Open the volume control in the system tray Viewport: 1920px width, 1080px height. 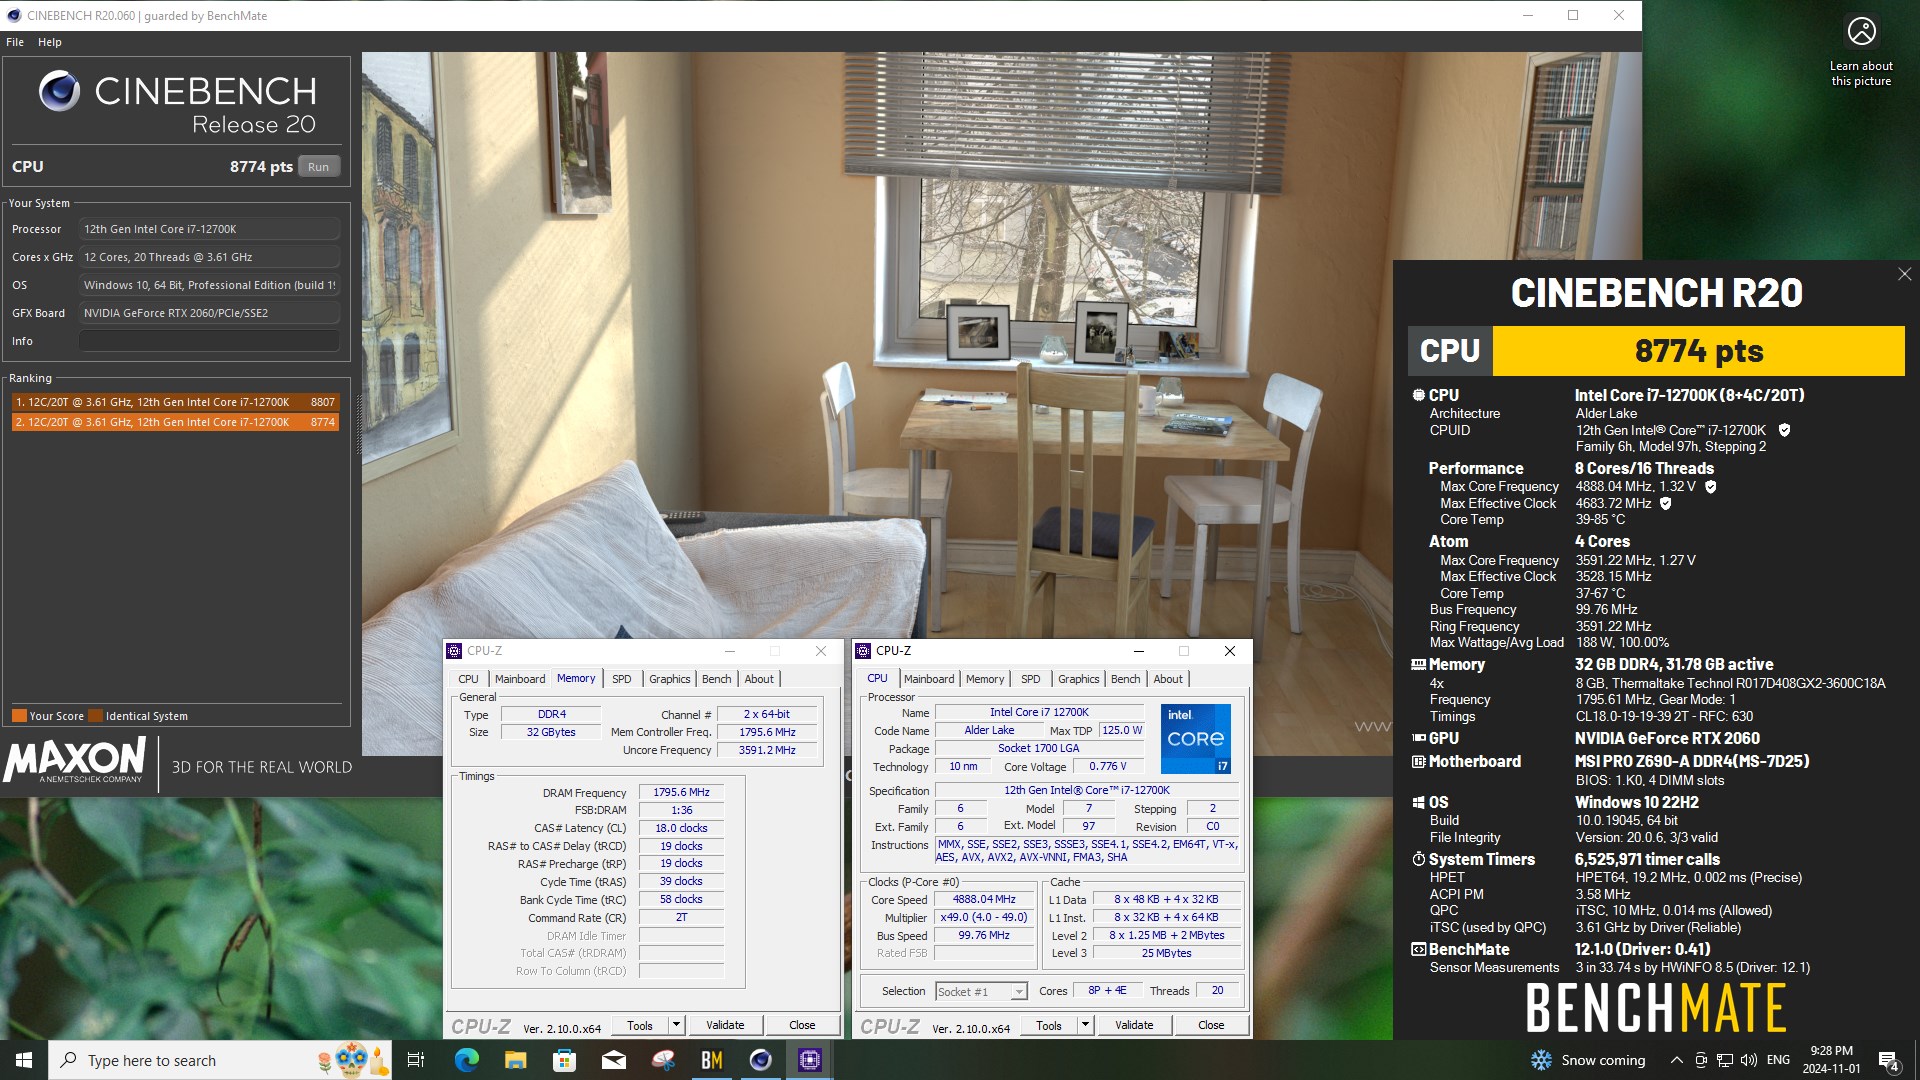pyautogui.click(x=1748, y=1060)
